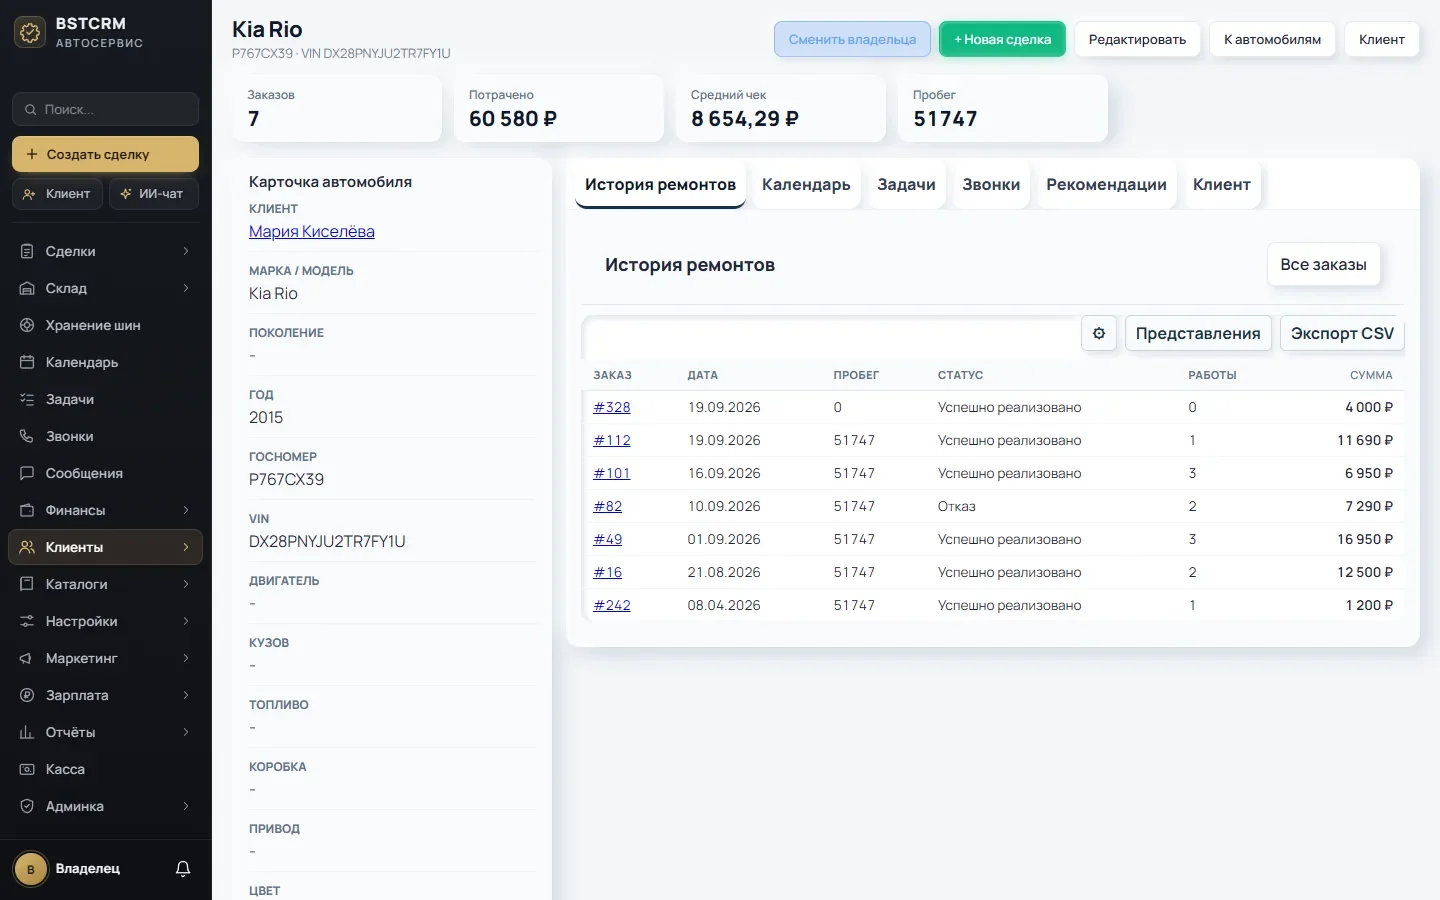Expand the Клиенты menu chevron

[186, 547]
